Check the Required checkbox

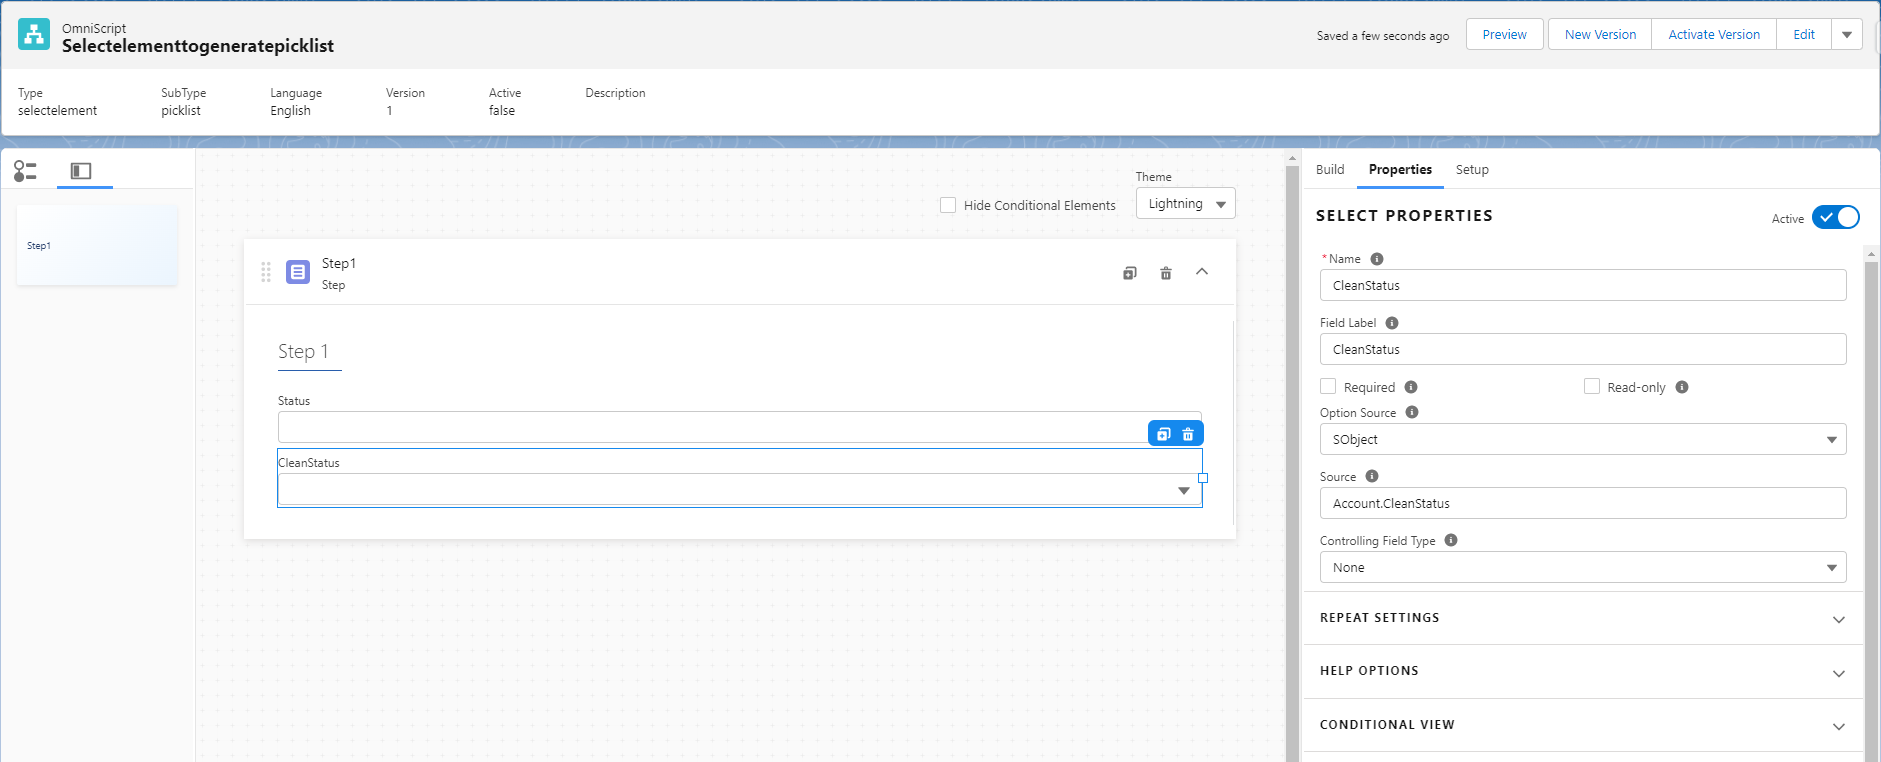tap(1328, 387)
